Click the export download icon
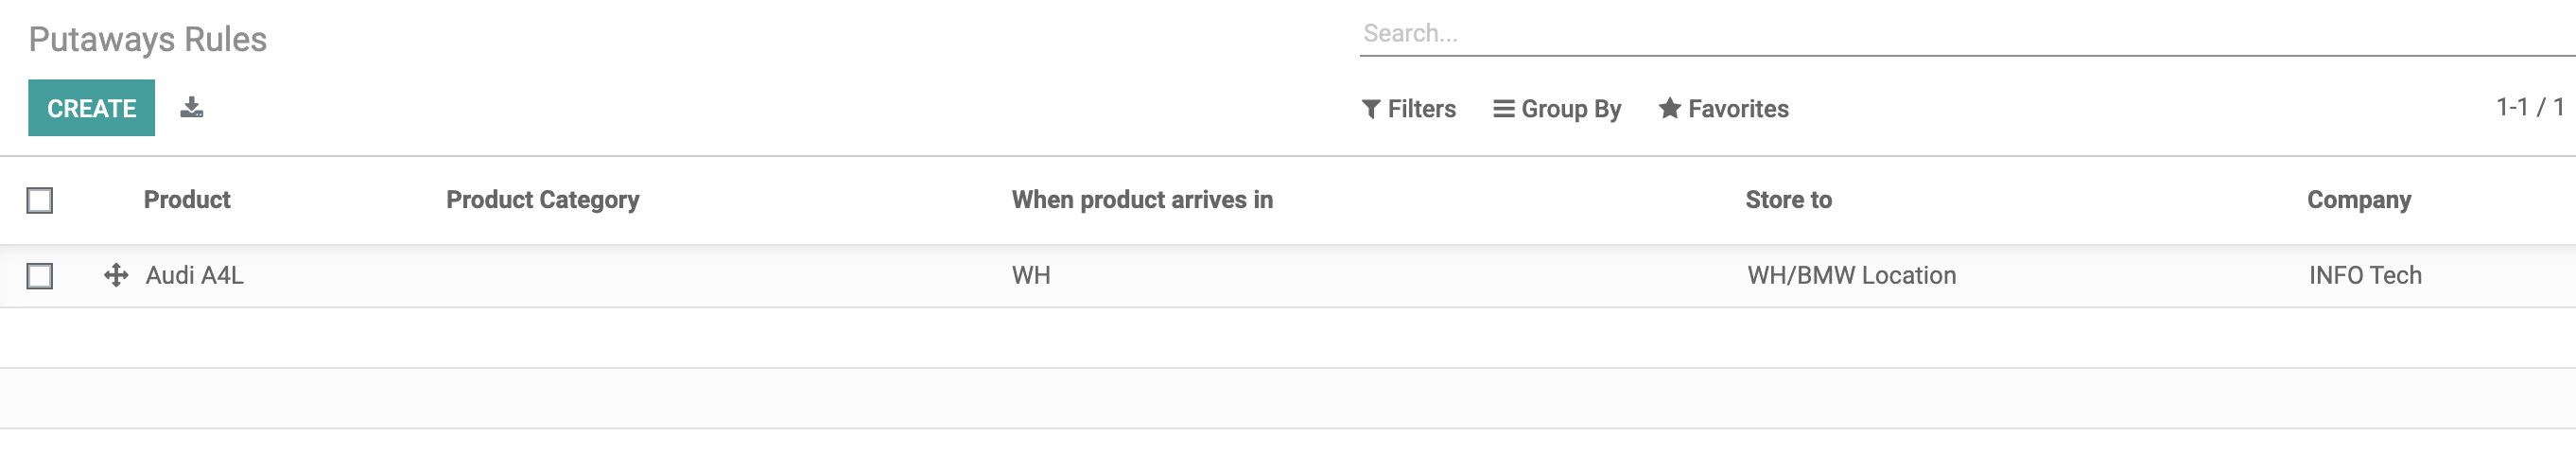This screenshot has width=2576, height=471. click(x=191, y=108)
